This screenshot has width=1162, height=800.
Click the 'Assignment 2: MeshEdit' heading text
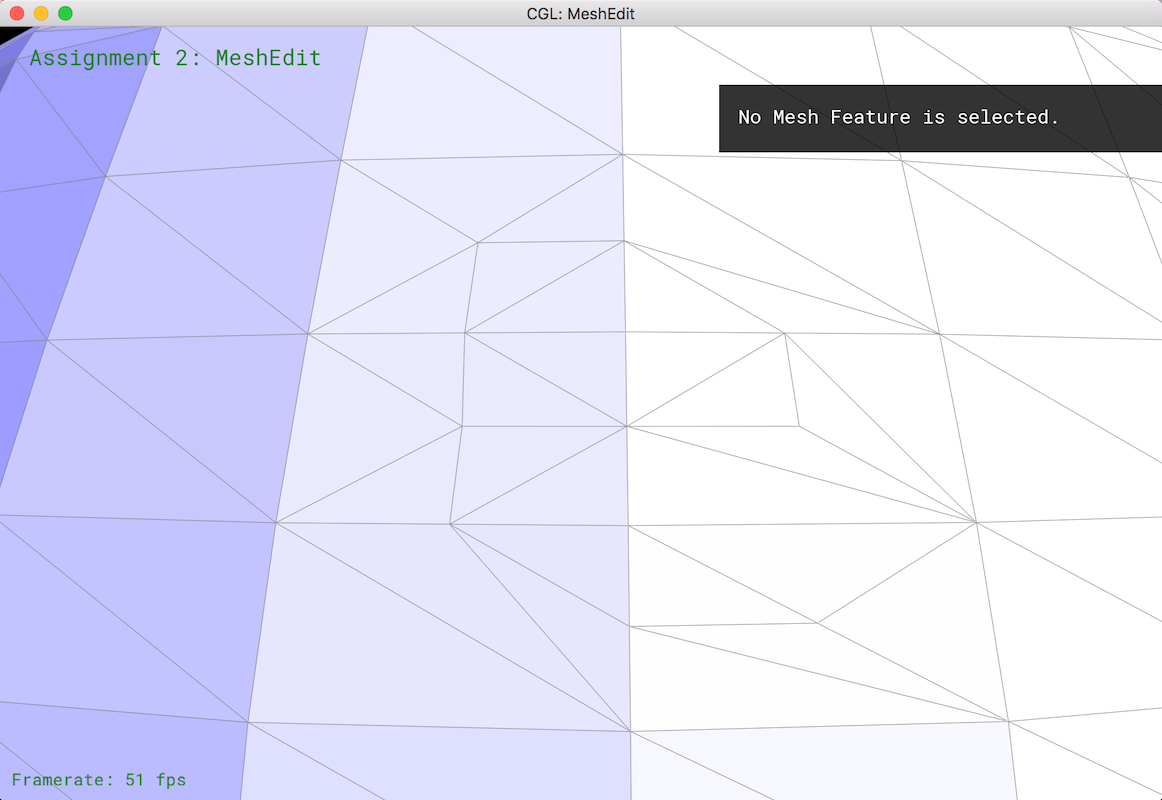click(x=175, y=58)
